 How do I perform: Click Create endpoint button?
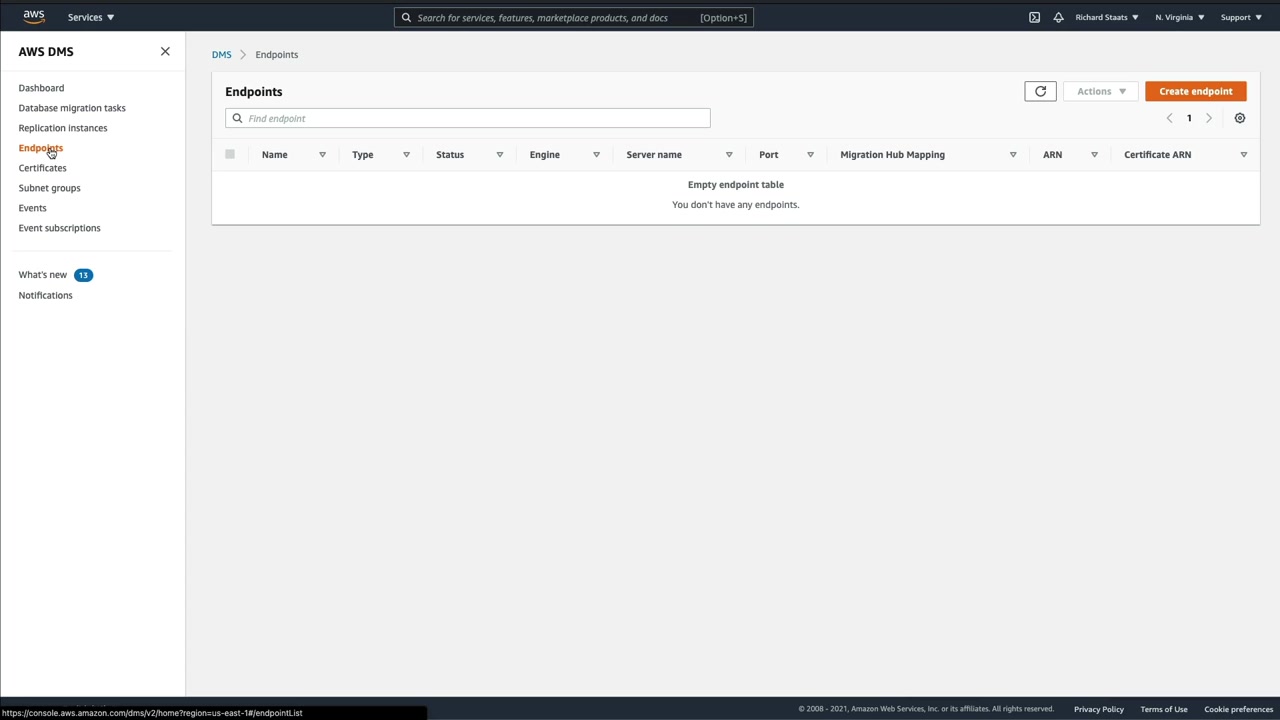point(1196,91)
